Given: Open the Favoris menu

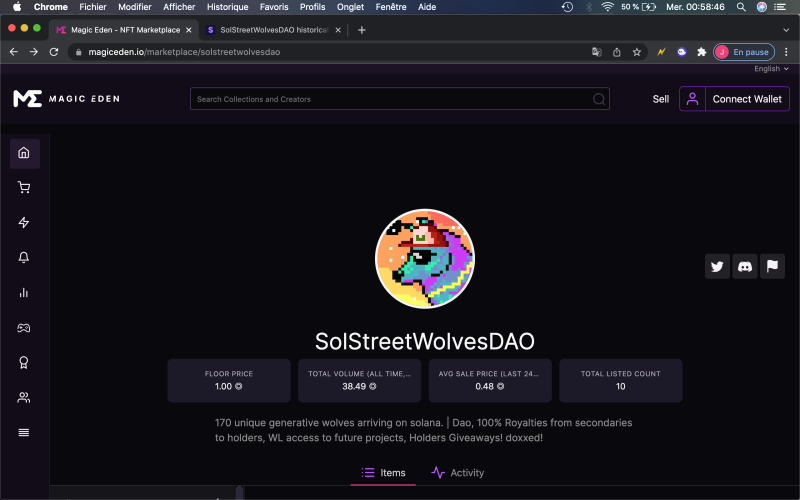Looking at the screenshot, I should click(x=274, y=7).
